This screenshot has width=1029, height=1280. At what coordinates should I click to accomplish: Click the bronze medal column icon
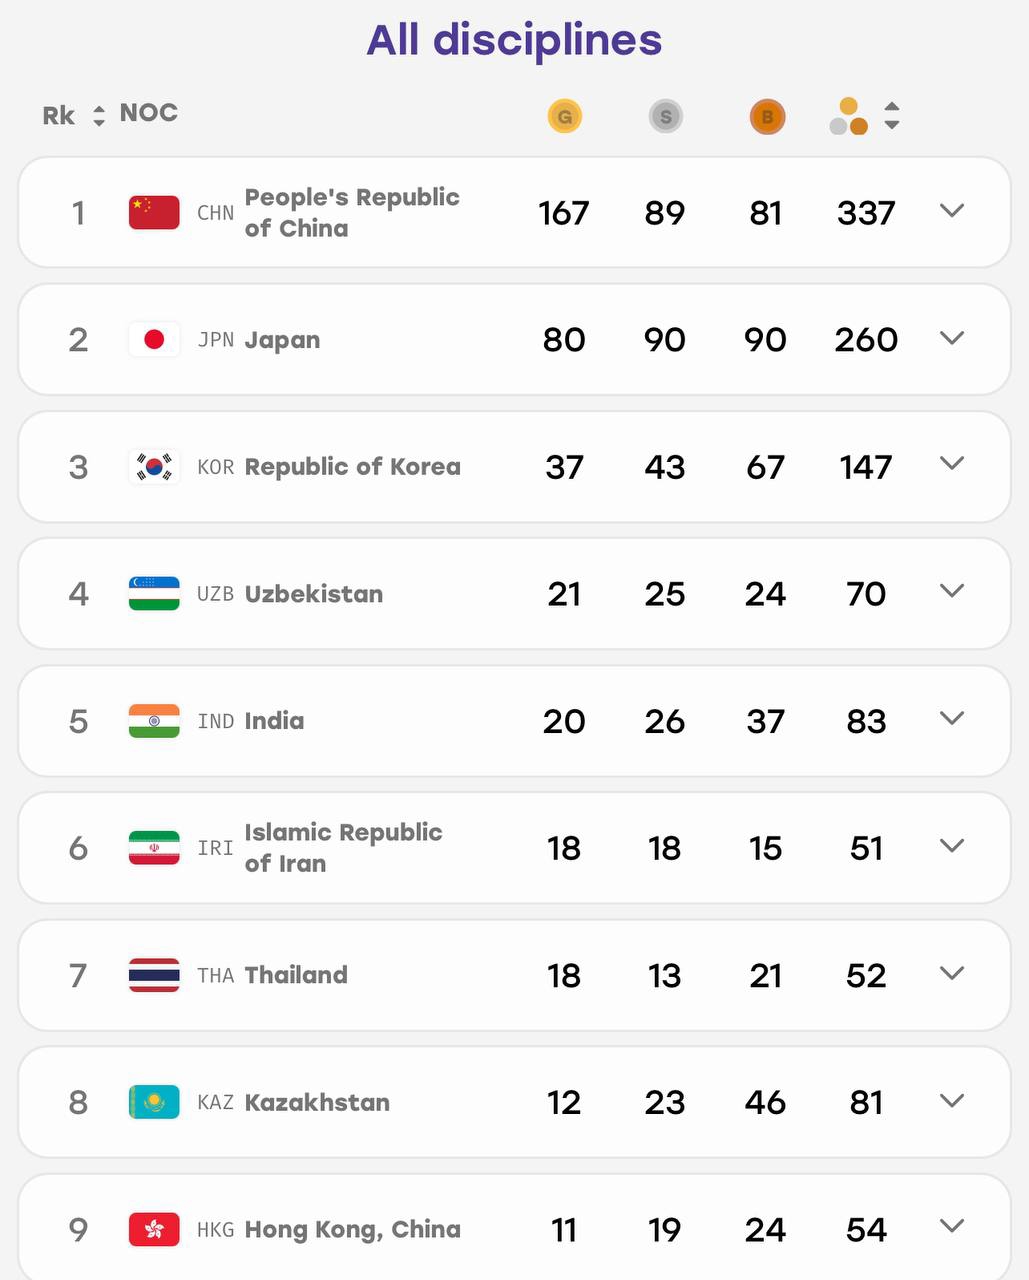pos(767,116)
